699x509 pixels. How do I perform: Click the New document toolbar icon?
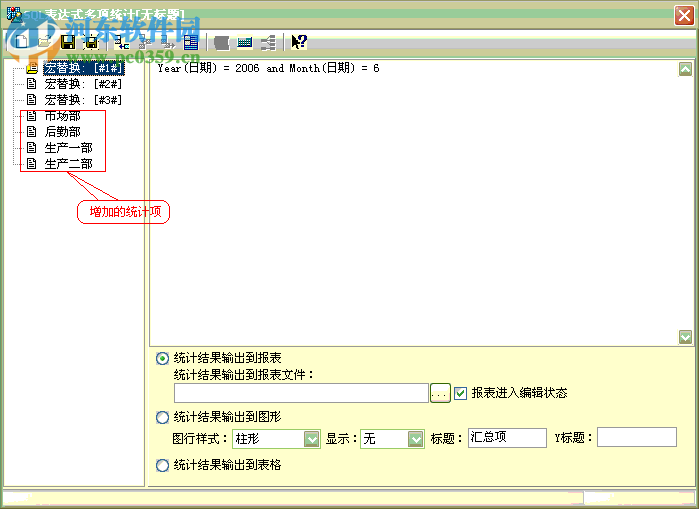click(21, 42)
